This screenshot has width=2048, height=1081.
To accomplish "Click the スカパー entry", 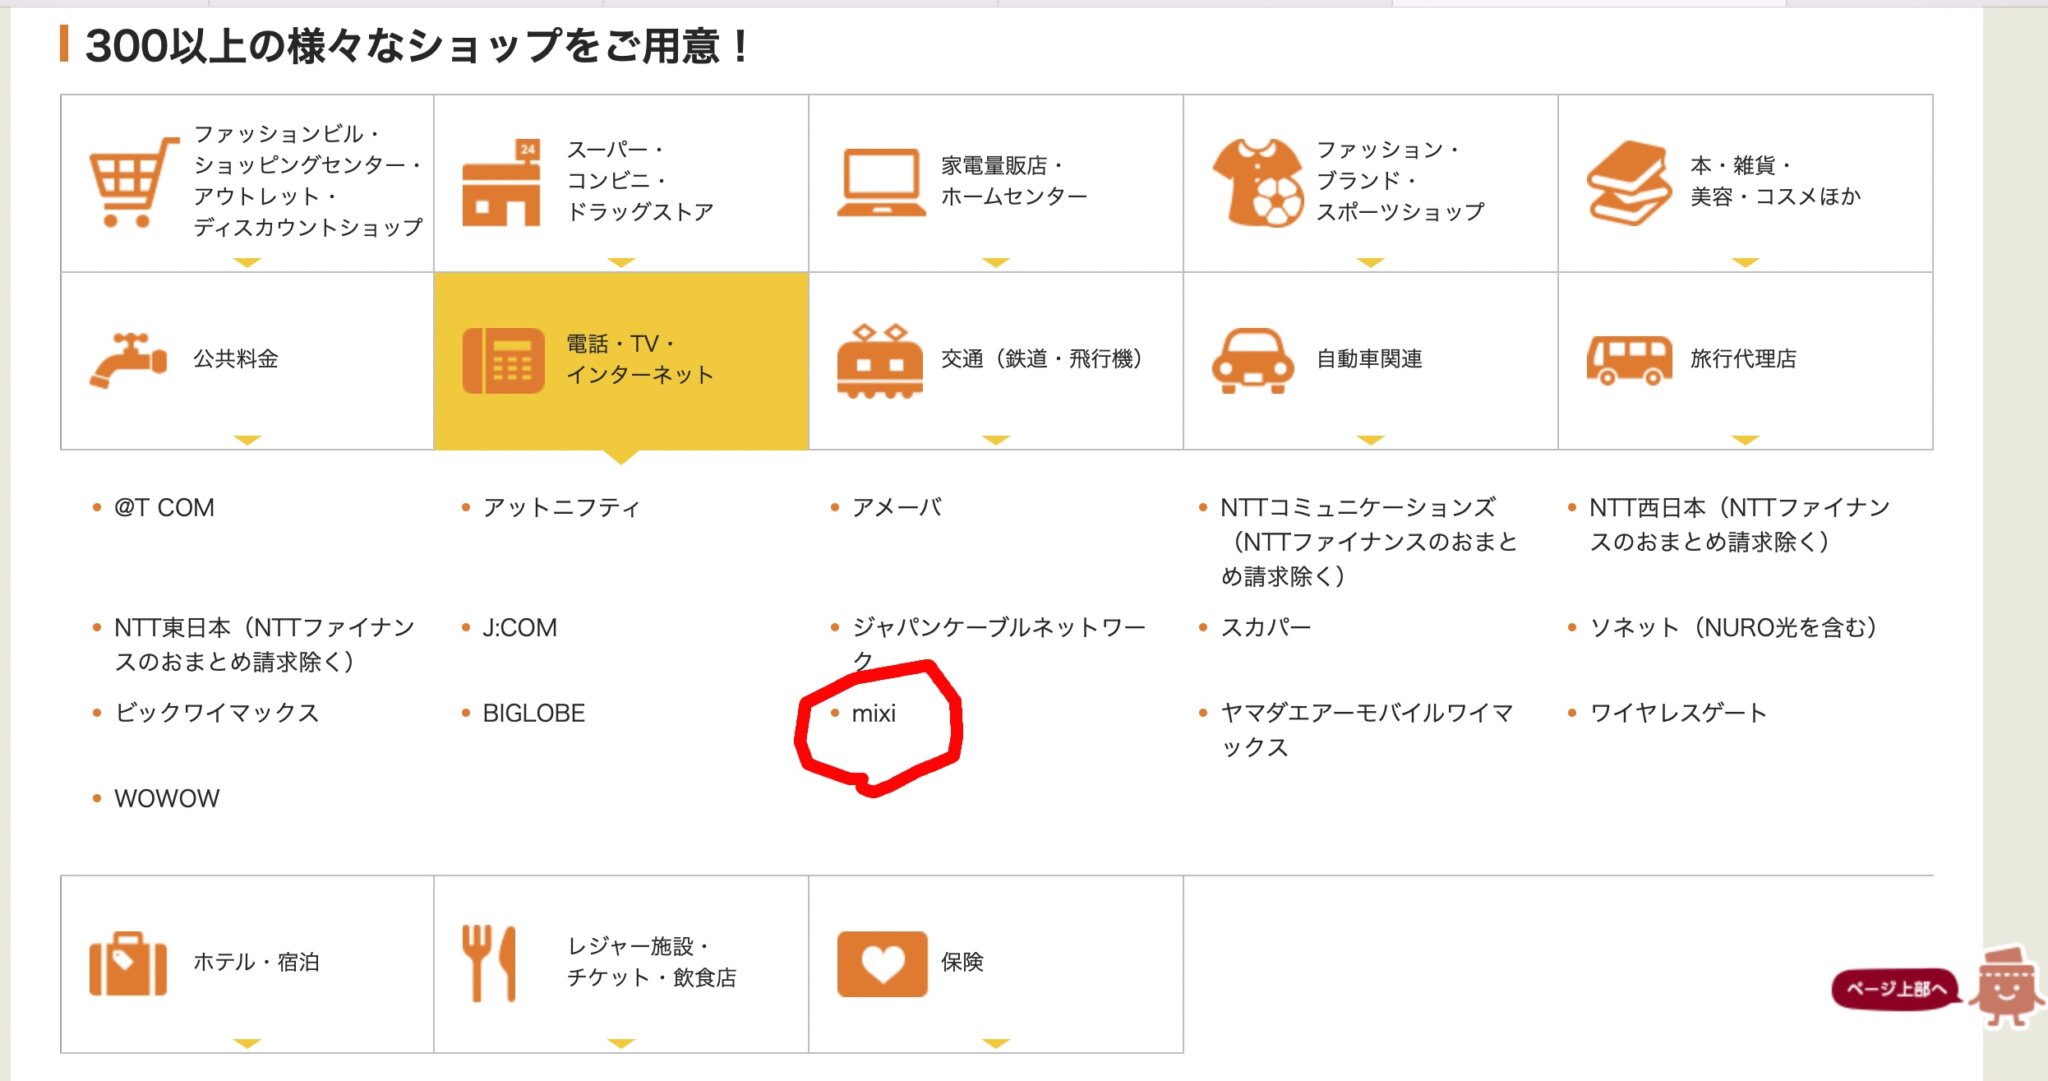I will (x=1266, y=628).
